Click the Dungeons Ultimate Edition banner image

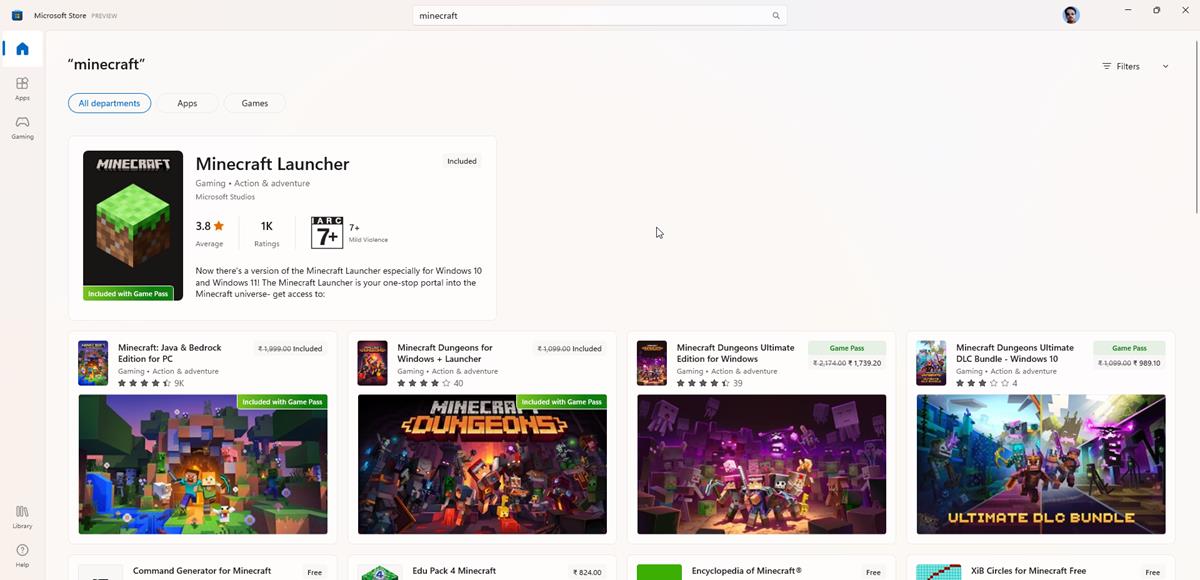[761, 464]
